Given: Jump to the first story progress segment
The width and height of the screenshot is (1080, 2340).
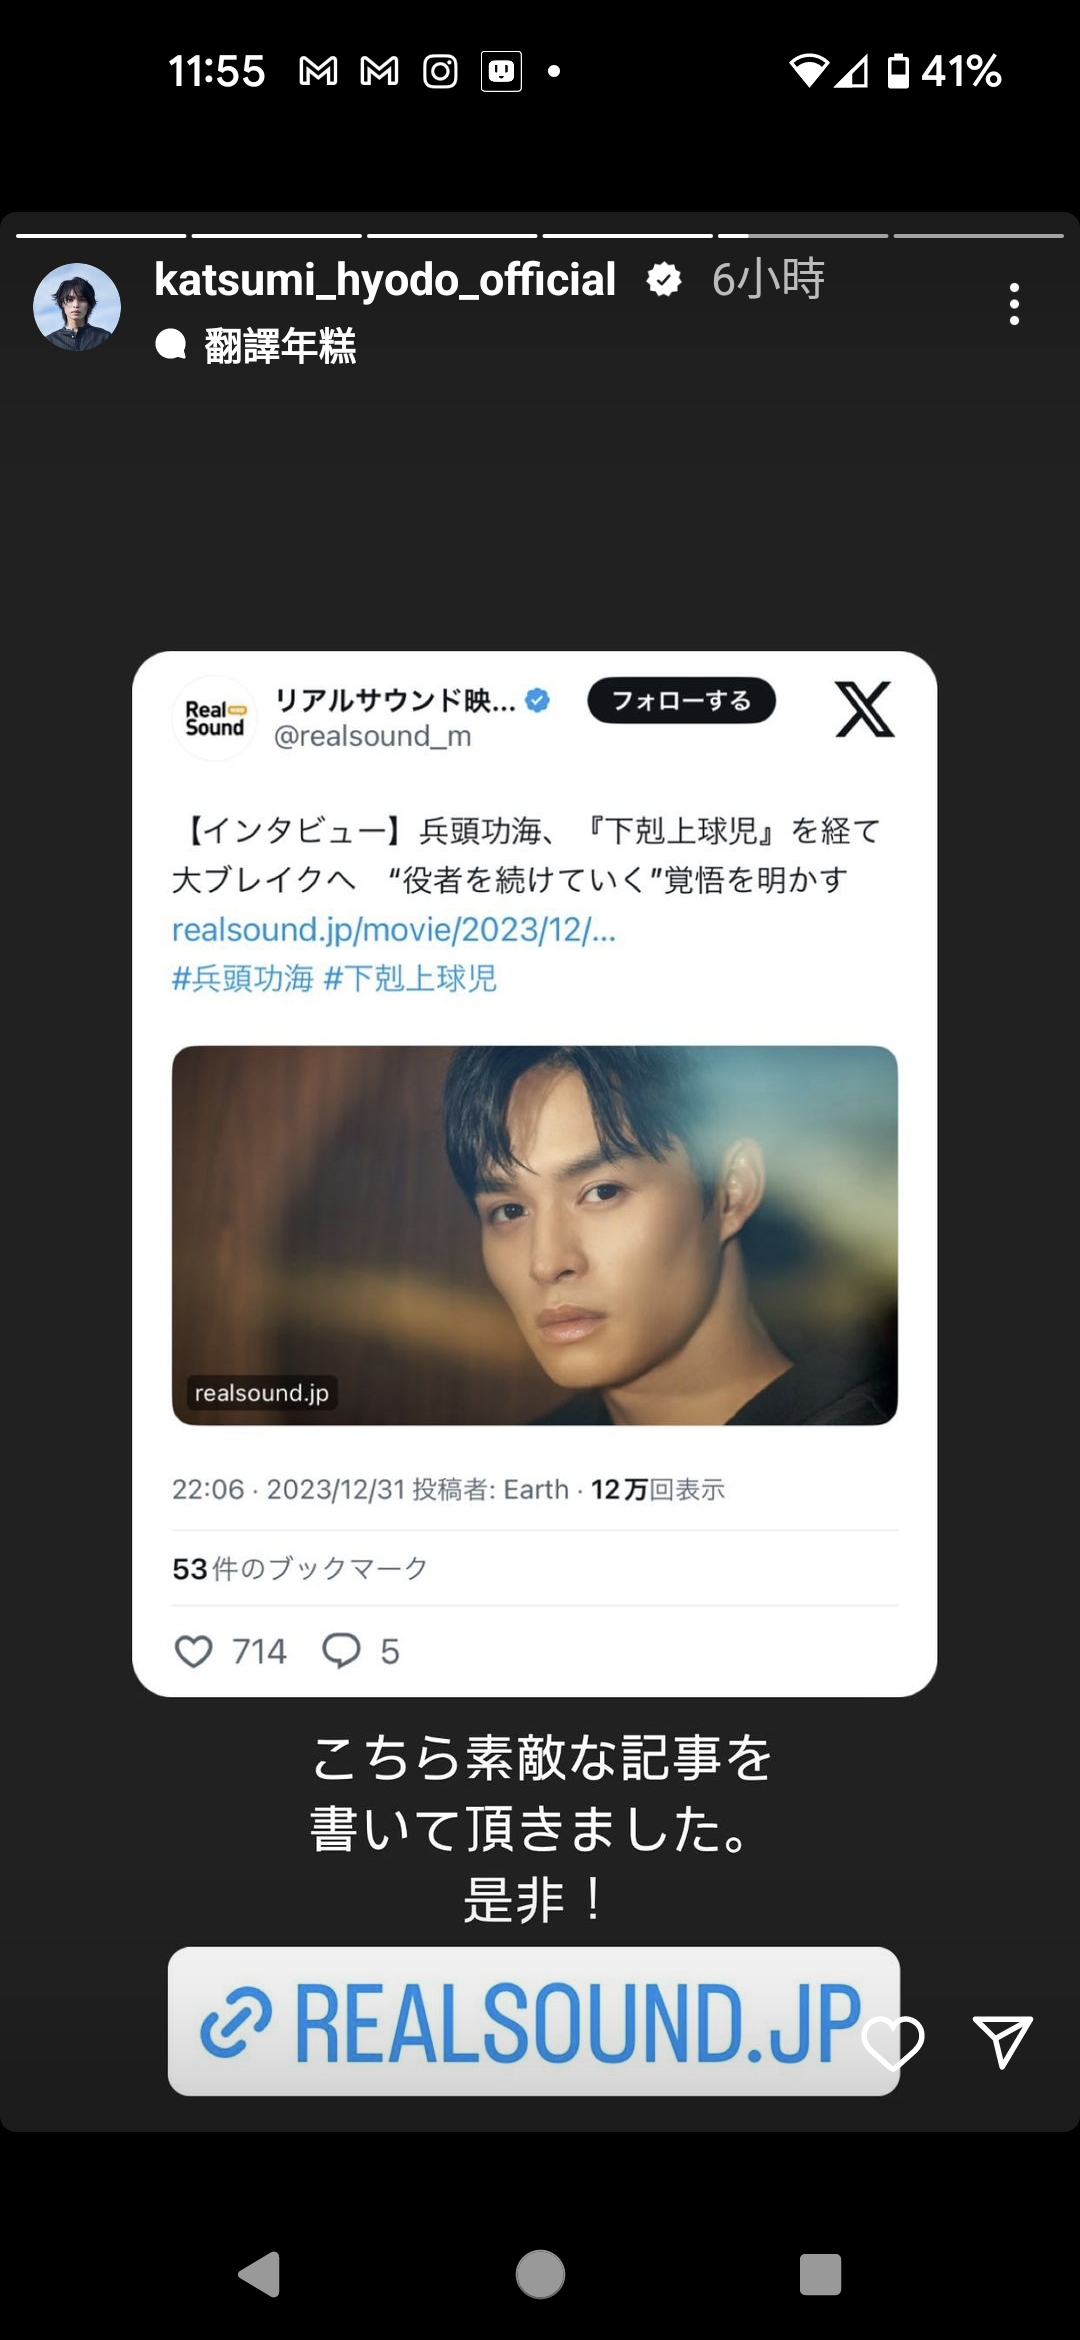Looking at the screenshot, I should click(x=101, y=235).
